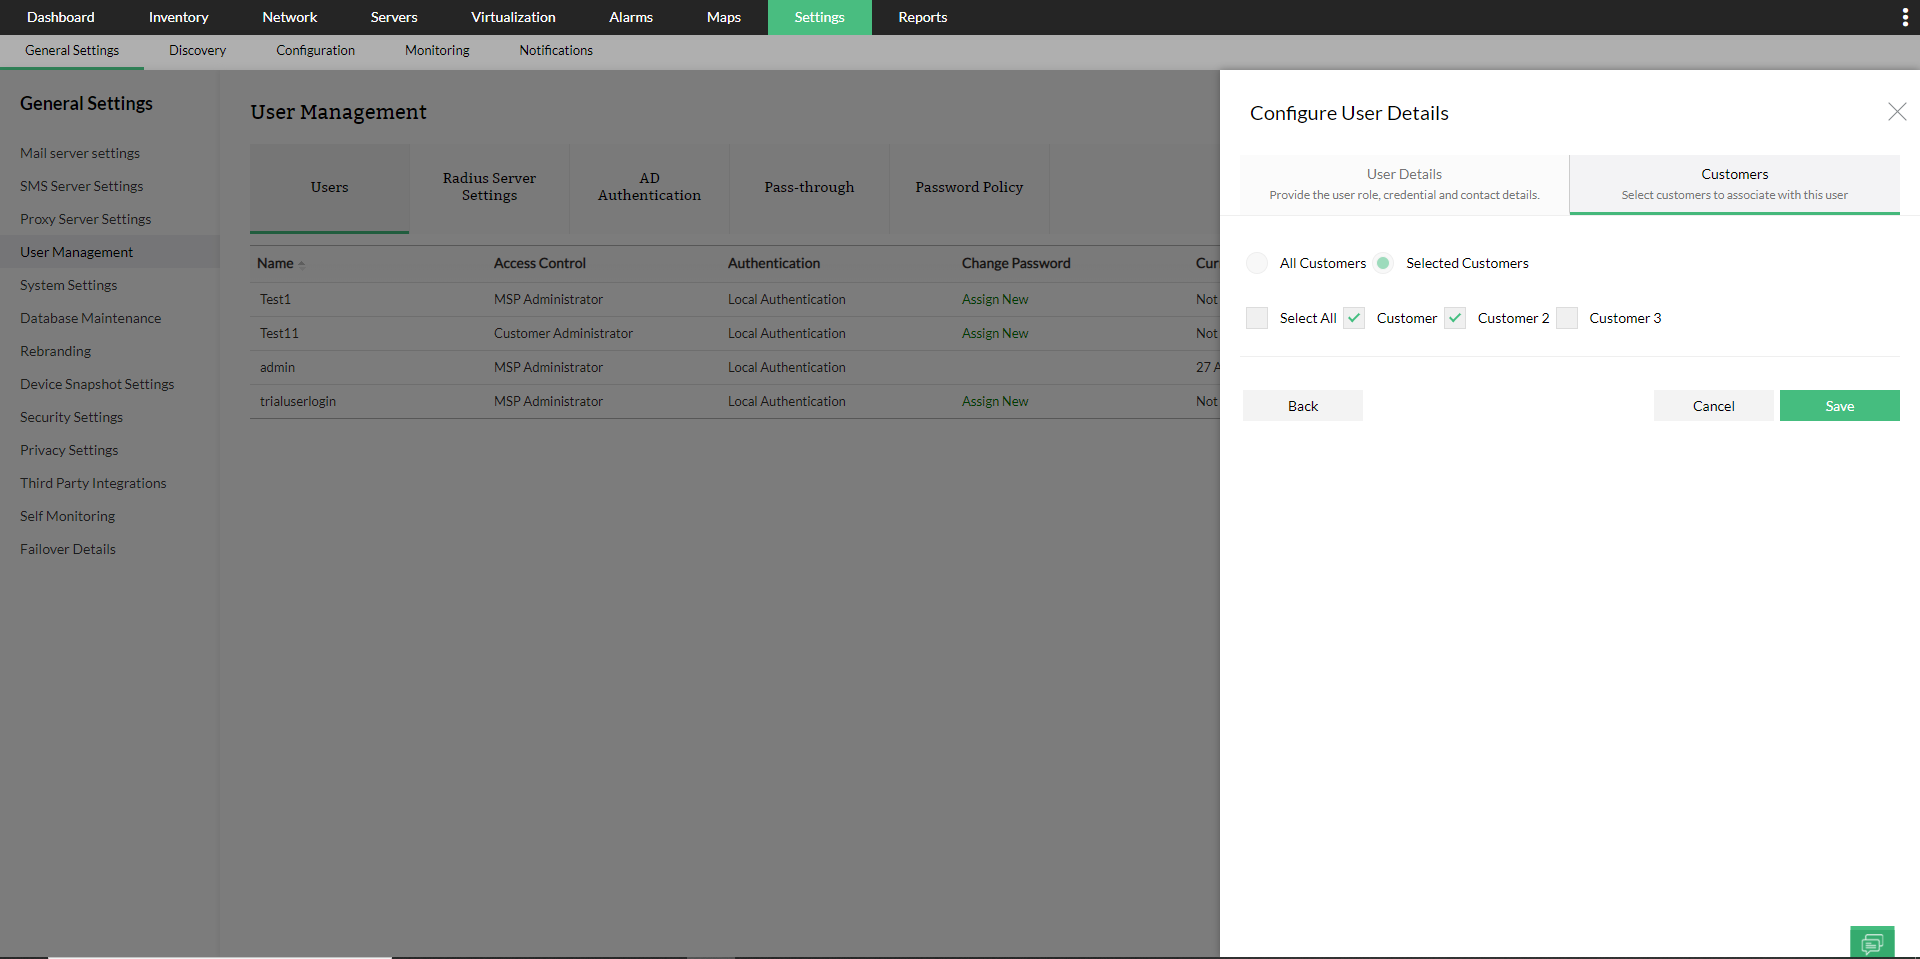The height and width of the screenshot is (959, 1920).
Task: Open the admin user row
Action: tap(735, 367)
